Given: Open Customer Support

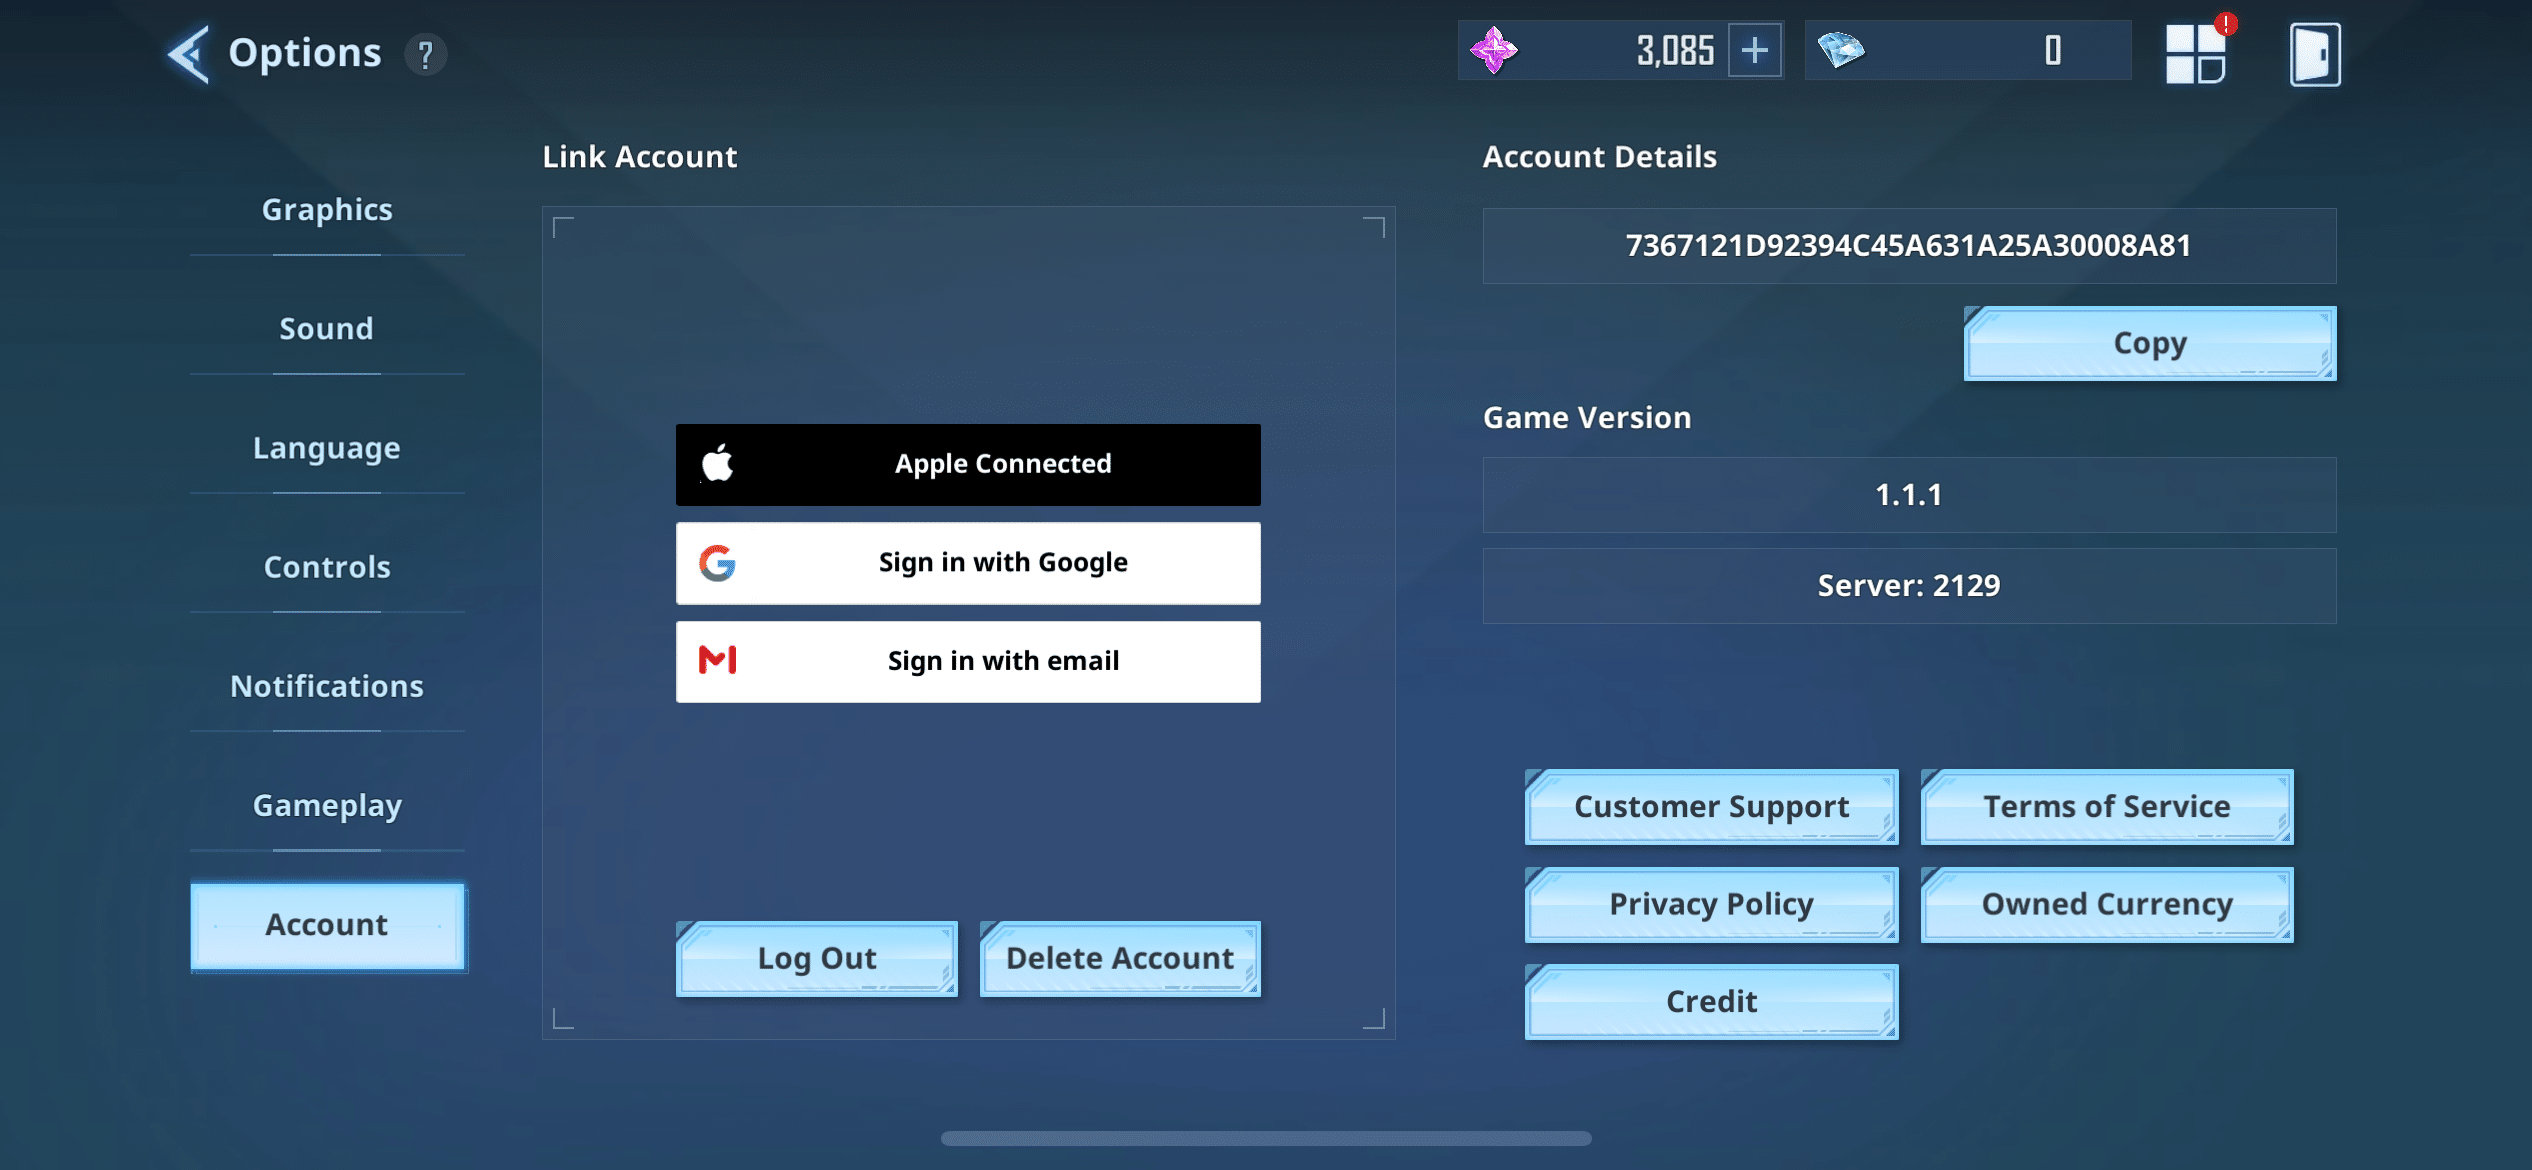Looking at the screenshot, I should click(x=1711, y=806).
